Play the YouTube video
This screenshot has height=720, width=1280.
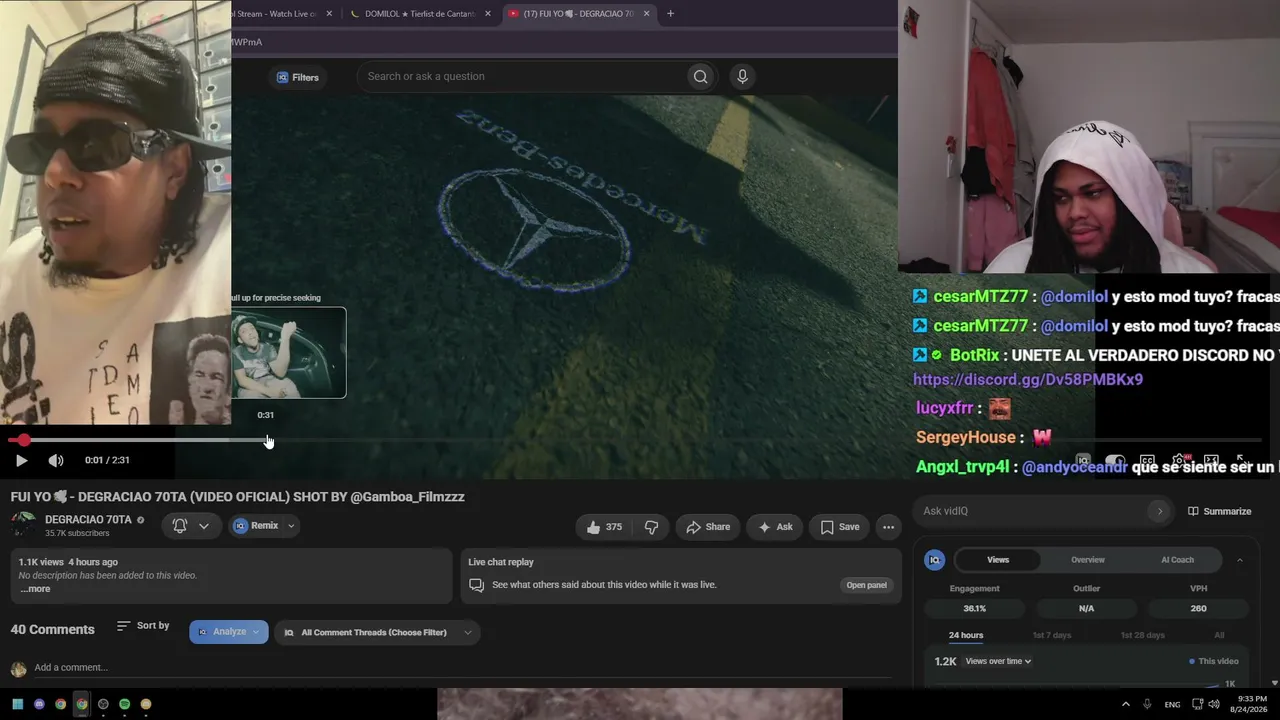pyautogui.click(x=21, y=460)
